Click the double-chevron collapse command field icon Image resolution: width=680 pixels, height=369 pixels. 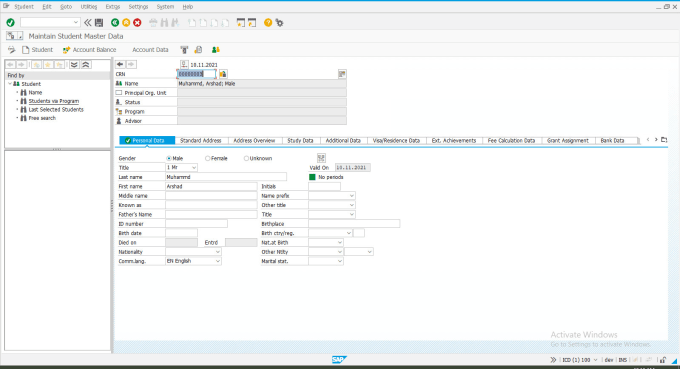[88, 23]
